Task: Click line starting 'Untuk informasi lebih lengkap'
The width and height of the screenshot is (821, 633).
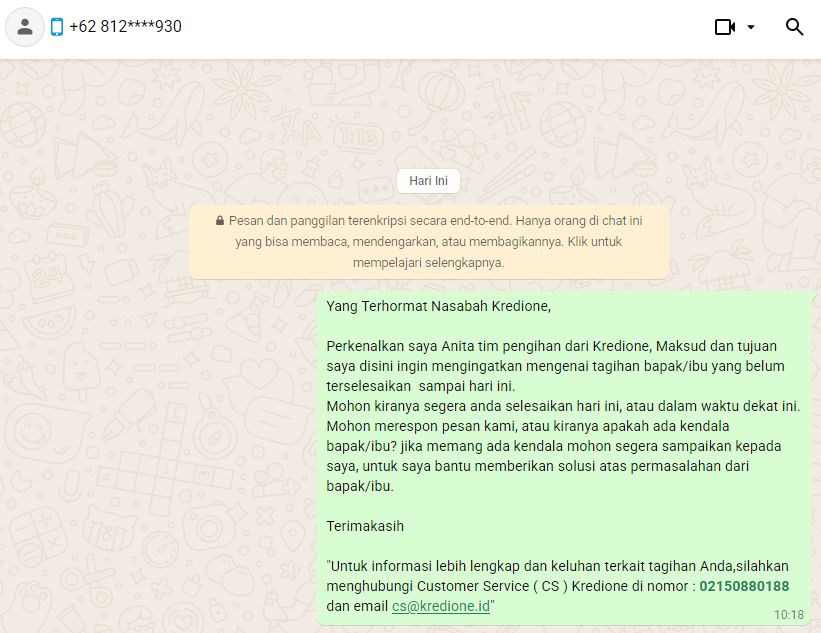Action: coord(557,566)
